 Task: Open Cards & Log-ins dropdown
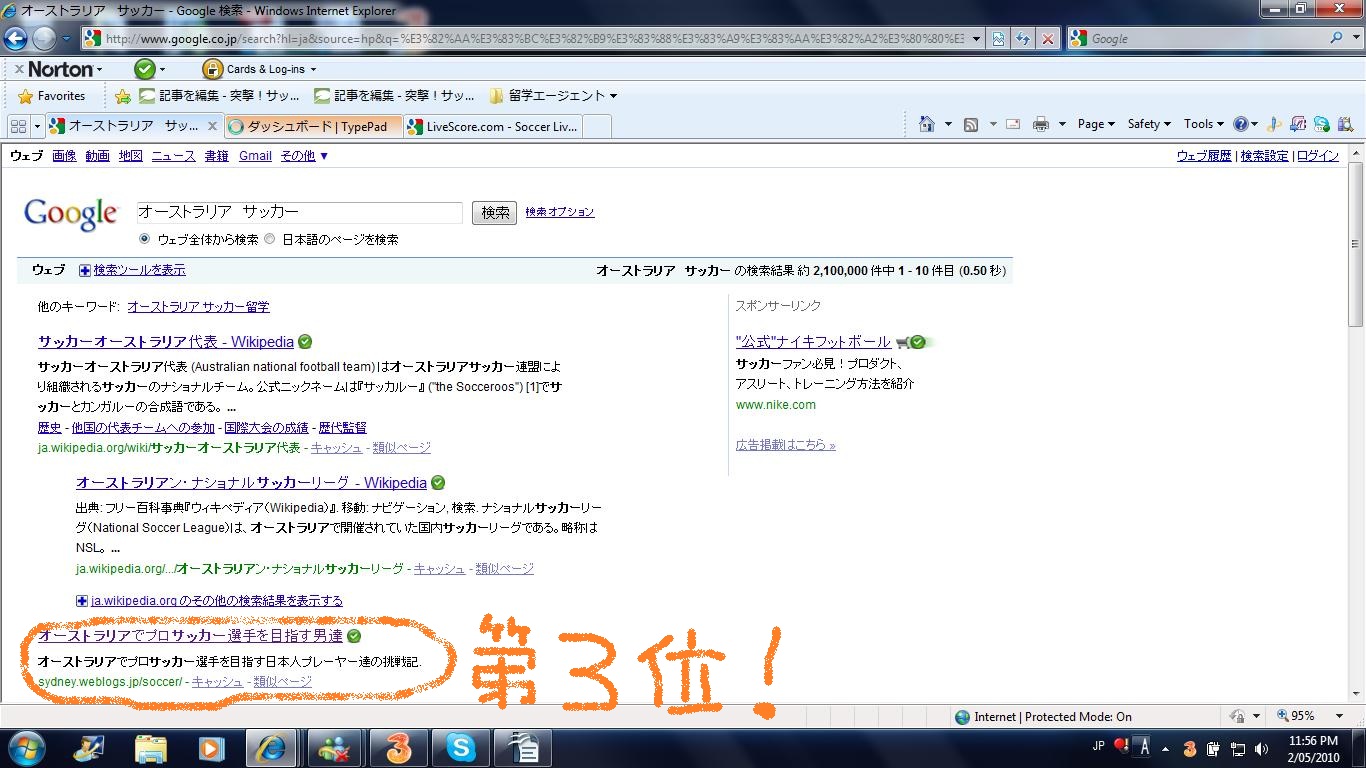point(313,70)
